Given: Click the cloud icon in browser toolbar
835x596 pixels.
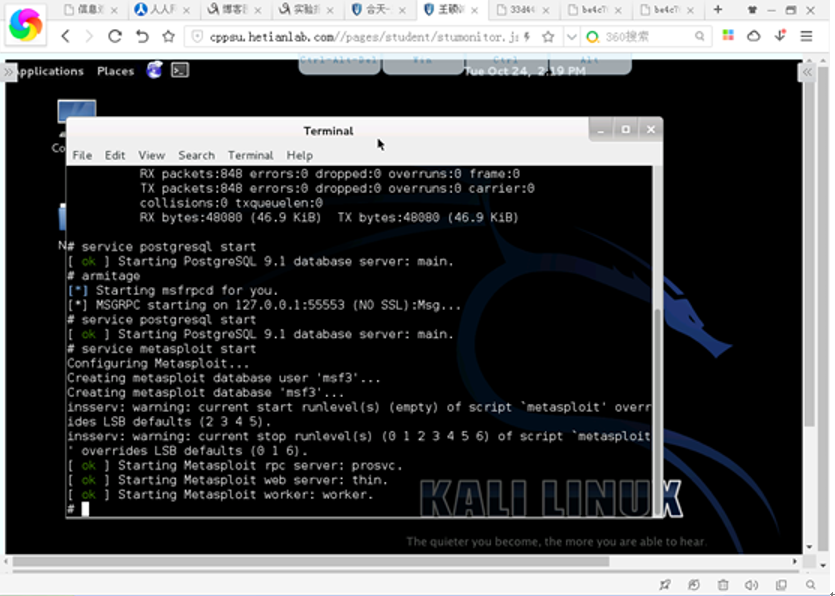Looking at the screenshot, I should 754,36.
